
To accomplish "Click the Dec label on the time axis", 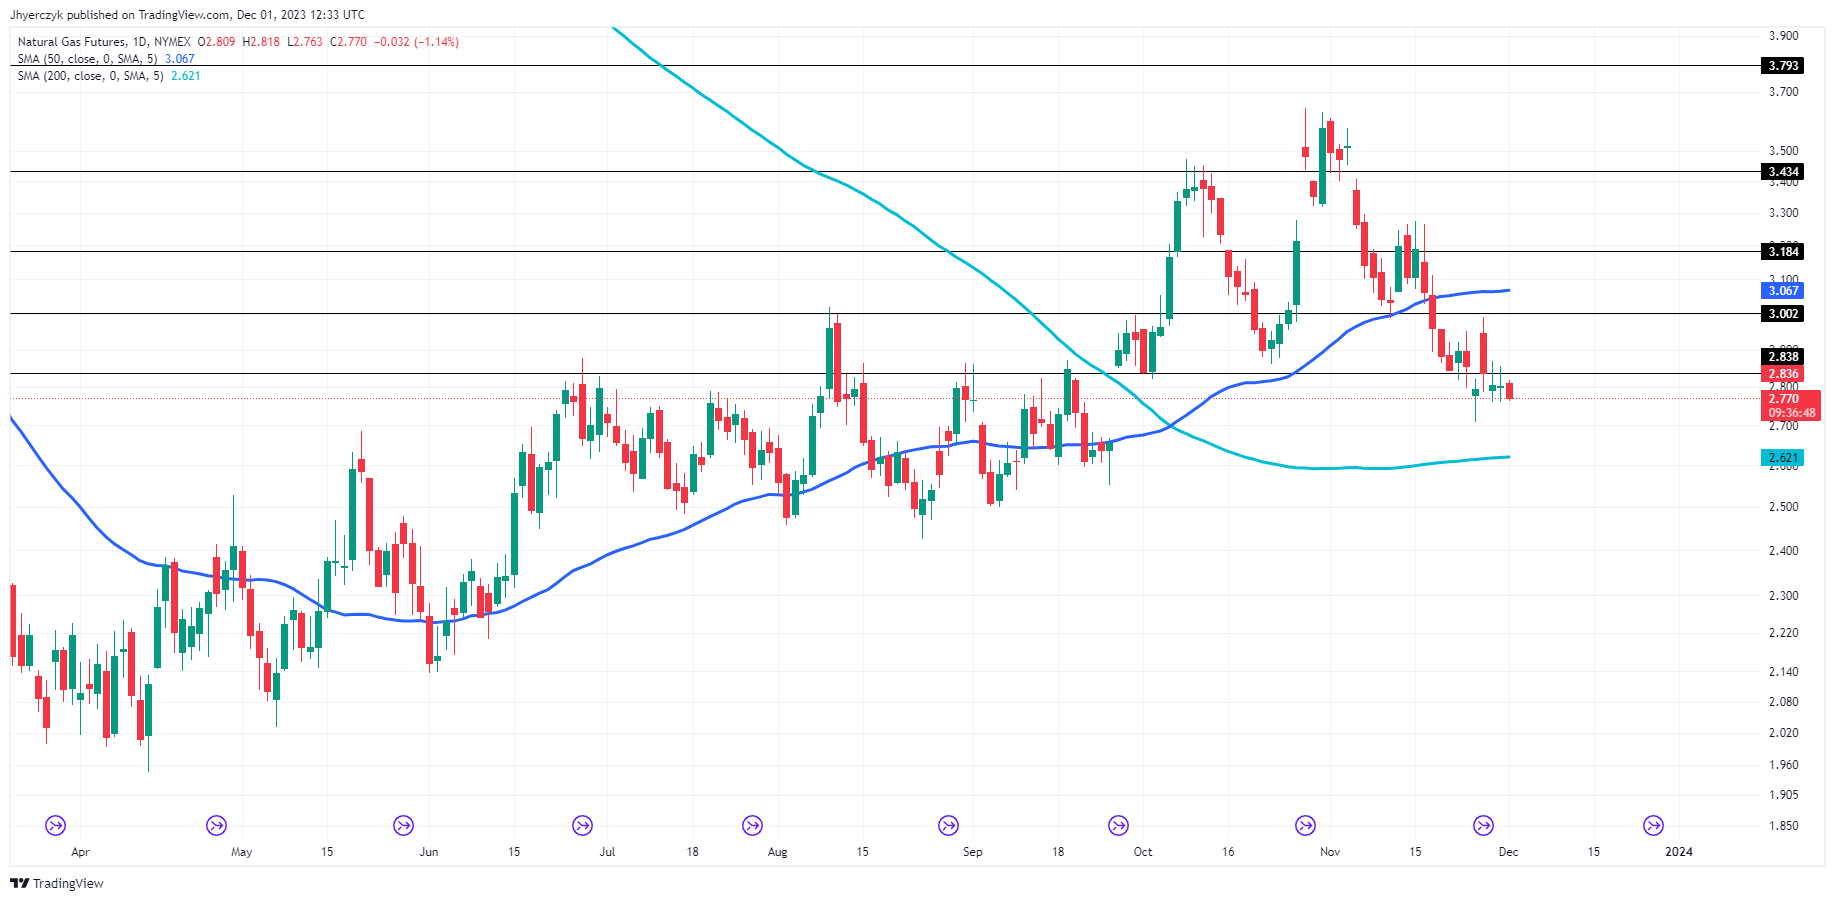I will [x=1508, y=852].
